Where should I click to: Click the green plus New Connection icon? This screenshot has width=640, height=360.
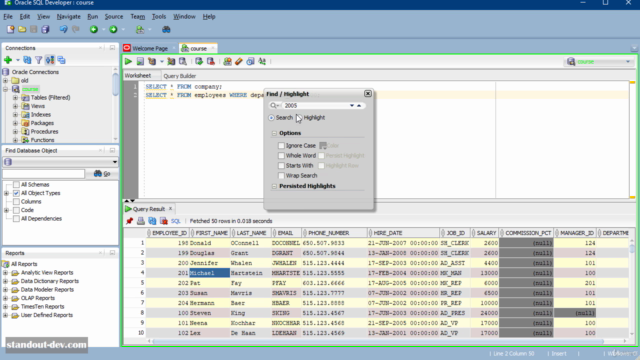[x=8, y=60]
